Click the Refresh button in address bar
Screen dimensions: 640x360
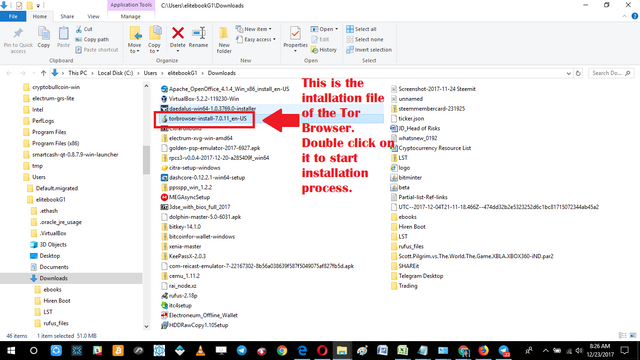[x=578, y=73]
